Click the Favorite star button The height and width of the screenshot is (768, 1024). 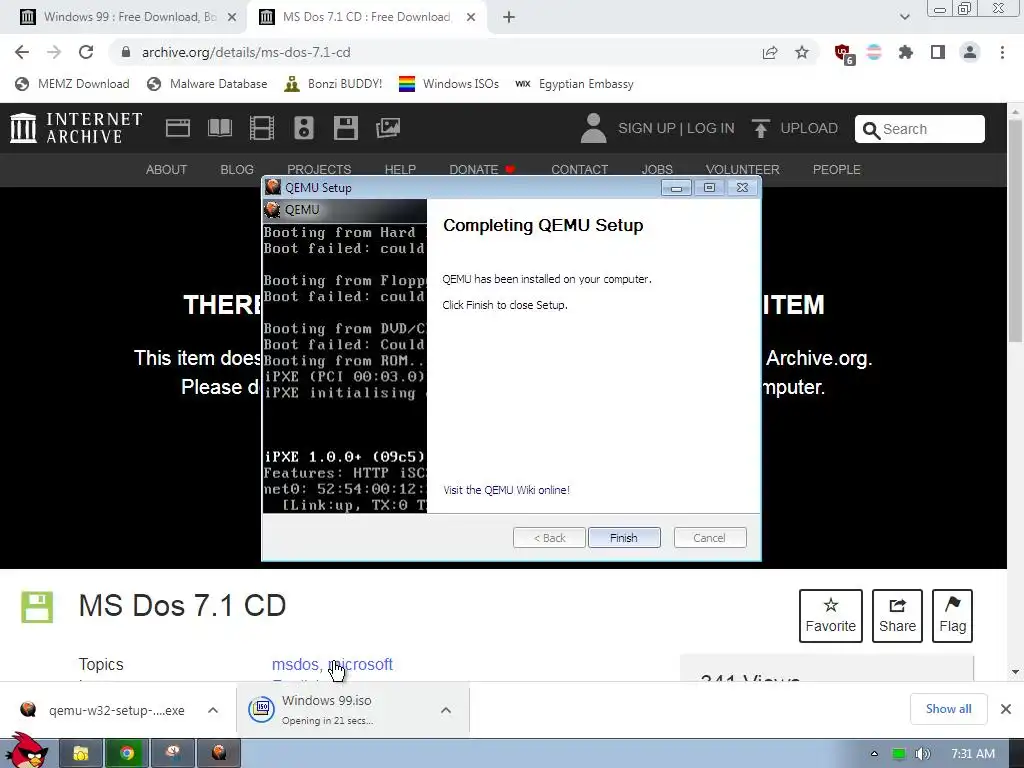(831, 616)
